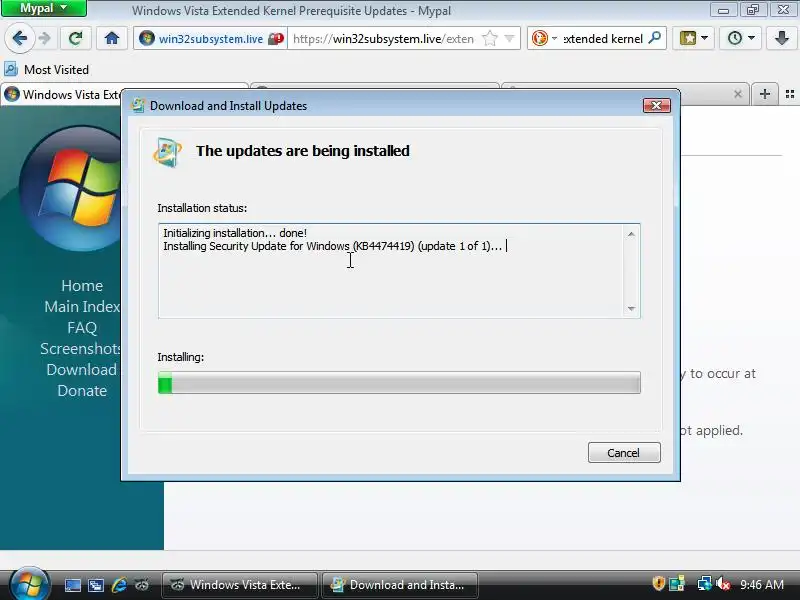Expand the History button dropdown arrow
This screenshot has height=600, width=800.
(x=751, y=38)
